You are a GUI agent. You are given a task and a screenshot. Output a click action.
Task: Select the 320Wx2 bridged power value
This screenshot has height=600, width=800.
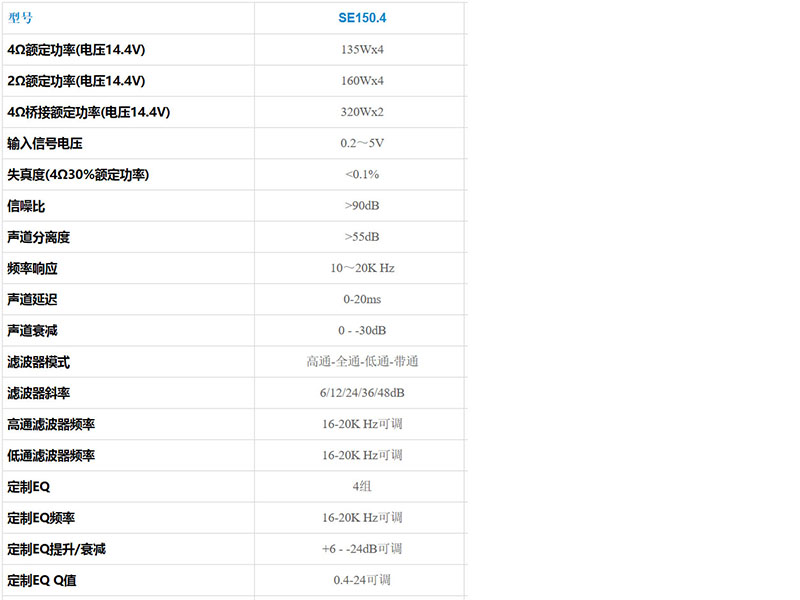pos(362,112)
